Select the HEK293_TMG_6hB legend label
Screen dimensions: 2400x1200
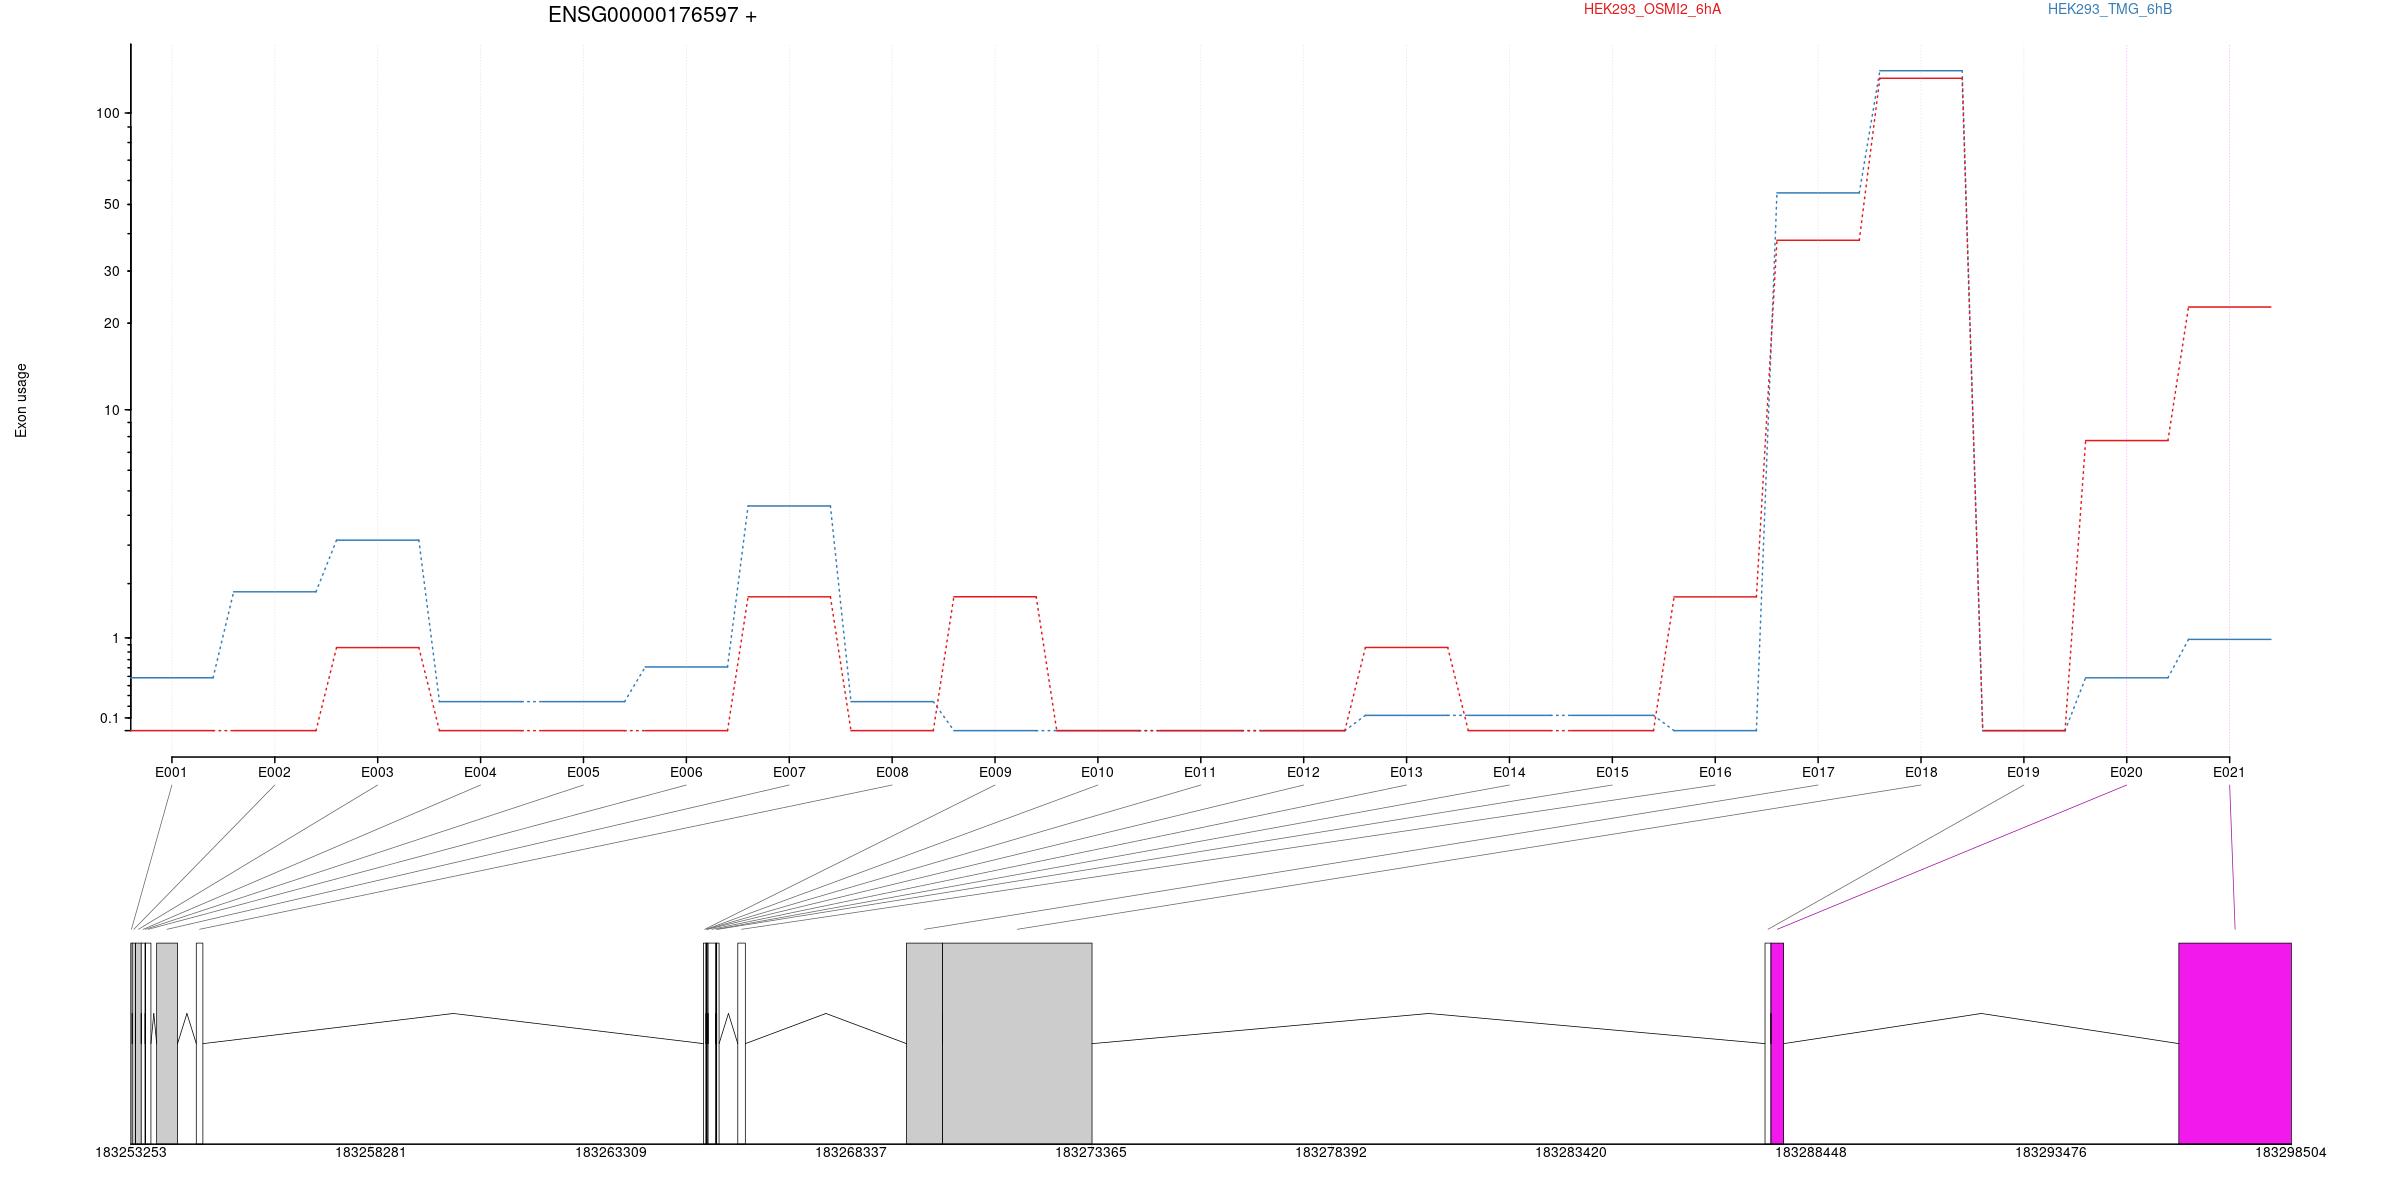2110,9
